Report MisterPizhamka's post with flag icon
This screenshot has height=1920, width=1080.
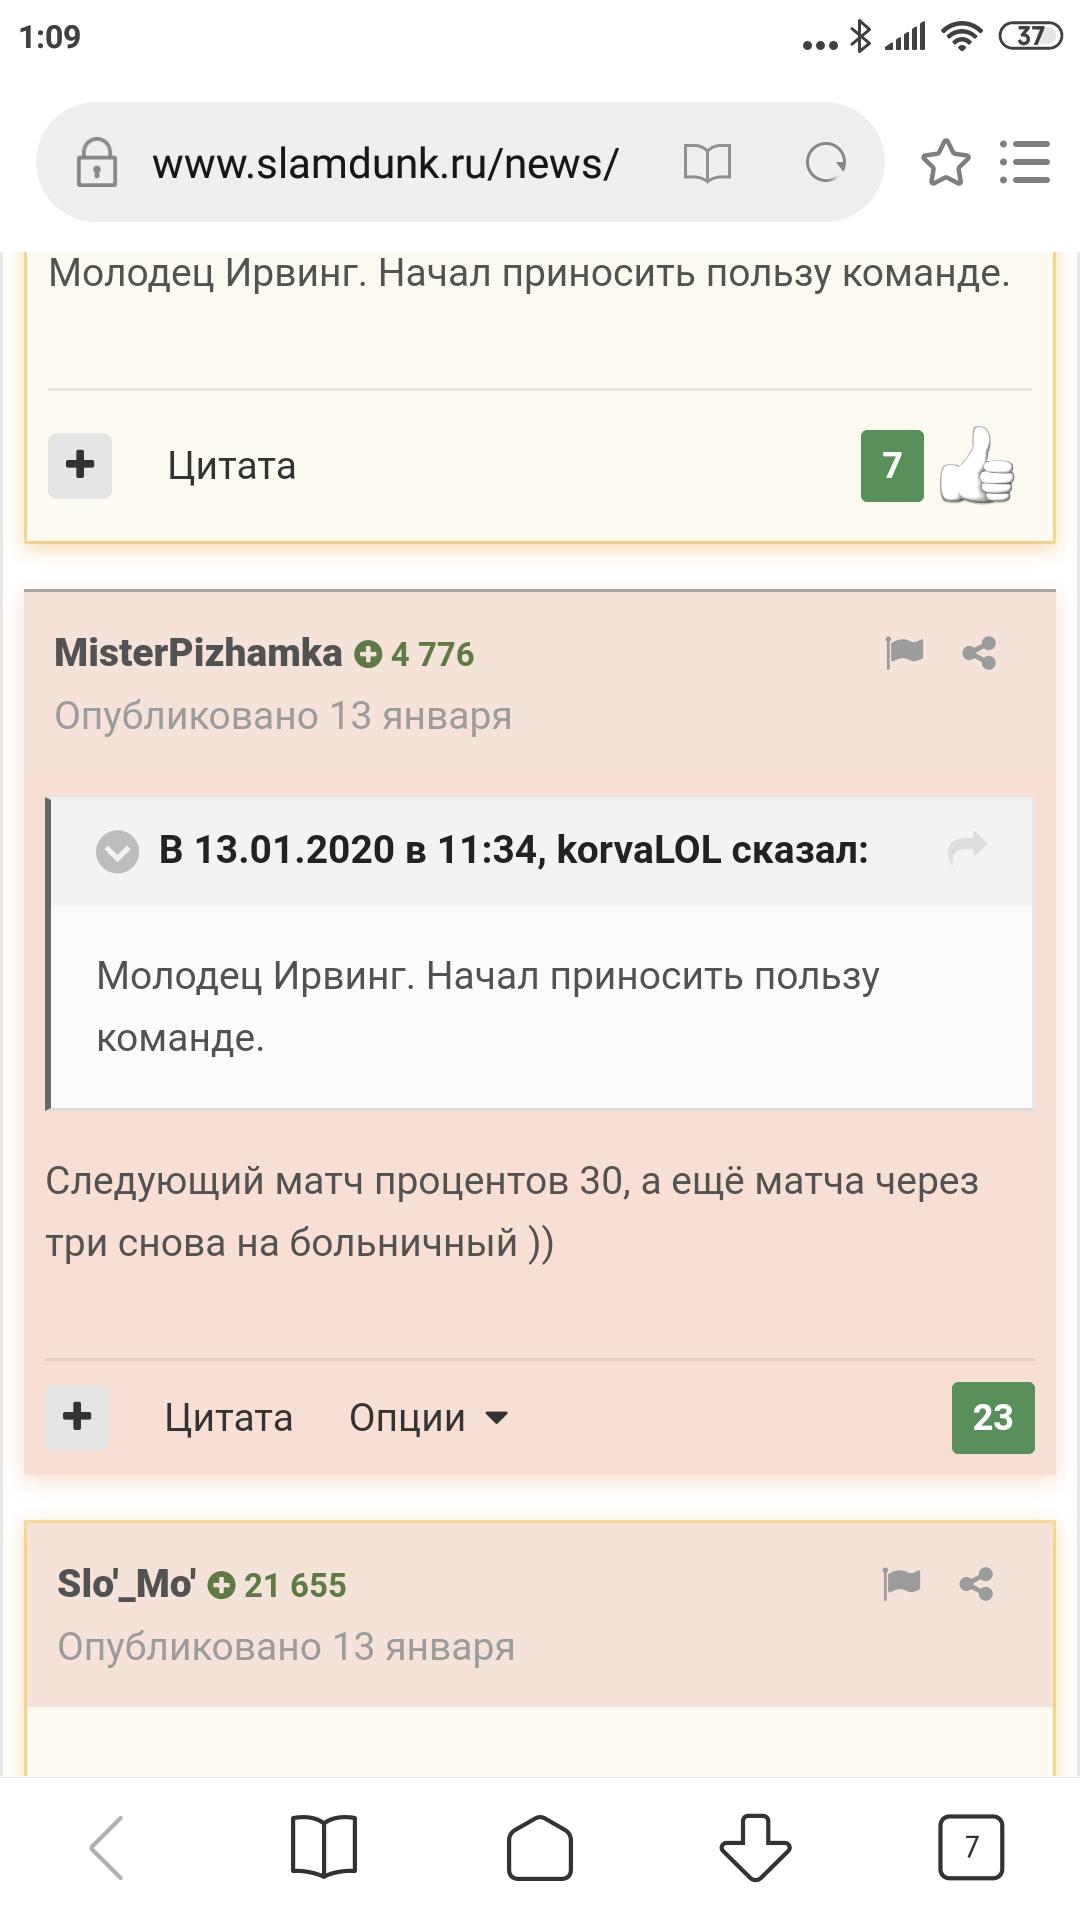click(x=904, y=653)
